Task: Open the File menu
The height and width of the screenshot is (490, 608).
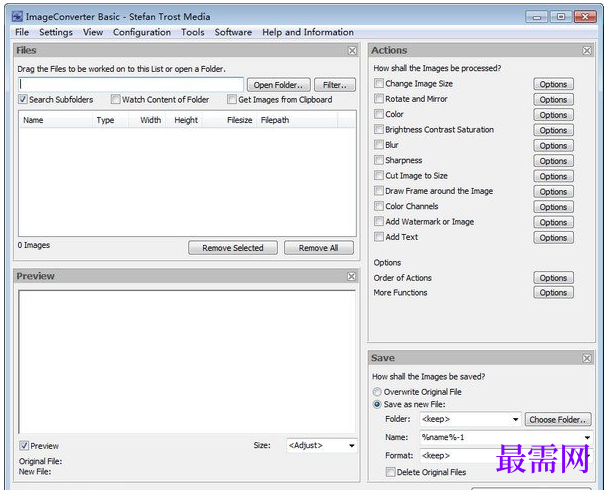Action: pos(22,32)
